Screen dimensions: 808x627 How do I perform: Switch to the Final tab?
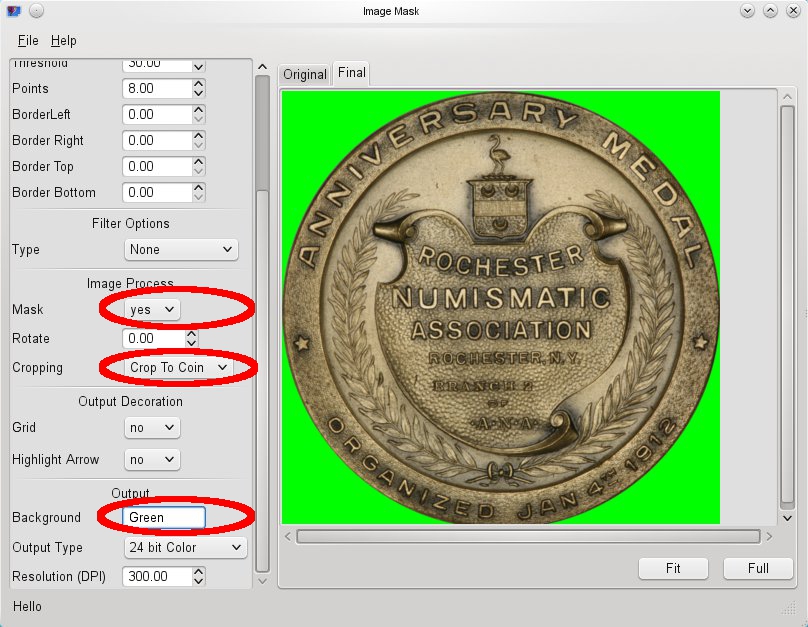click(x=351, y=73)
